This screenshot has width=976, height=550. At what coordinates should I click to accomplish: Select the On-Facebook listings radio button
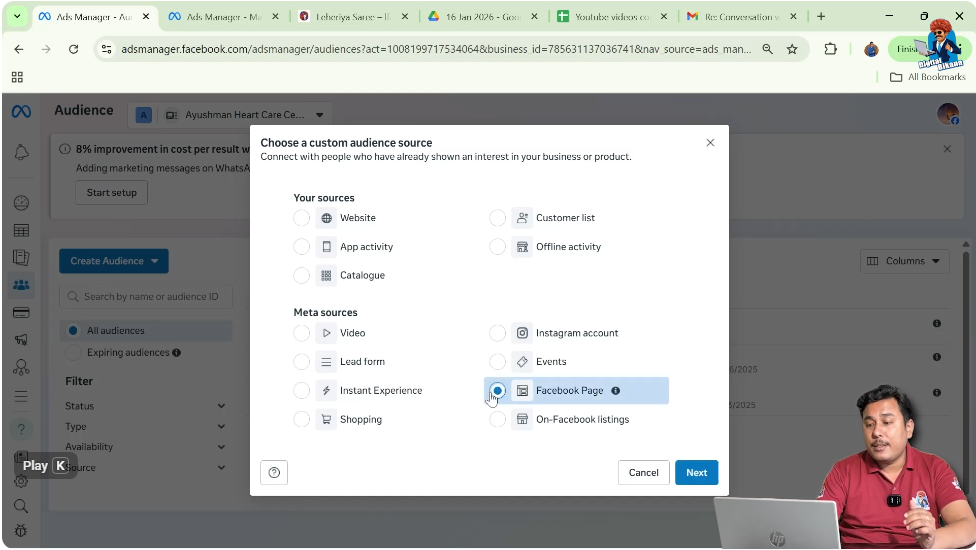point(497,419)
